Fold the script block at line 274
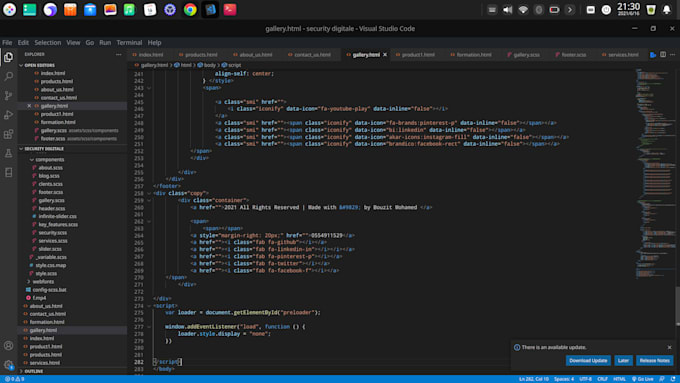The width and height of the screenshot is (680, 383). click(x=149, y=306)
